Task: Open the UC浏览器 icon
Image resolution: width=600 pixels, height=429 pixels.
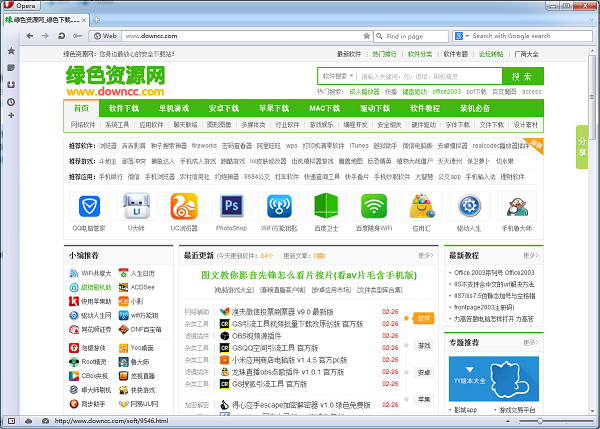Action: point(184,206)
